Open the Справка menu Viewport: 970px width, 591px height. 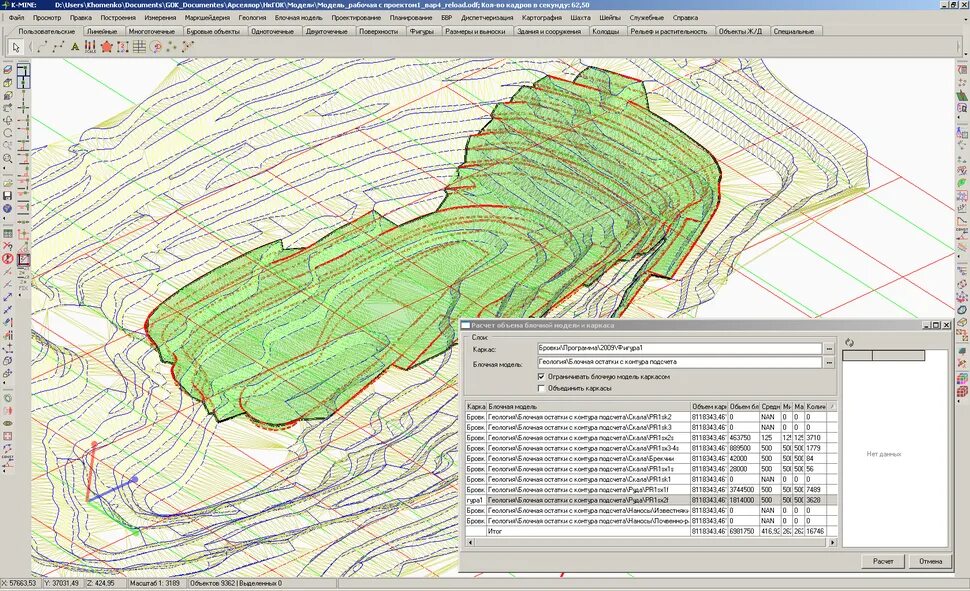[x=685, y=18]
